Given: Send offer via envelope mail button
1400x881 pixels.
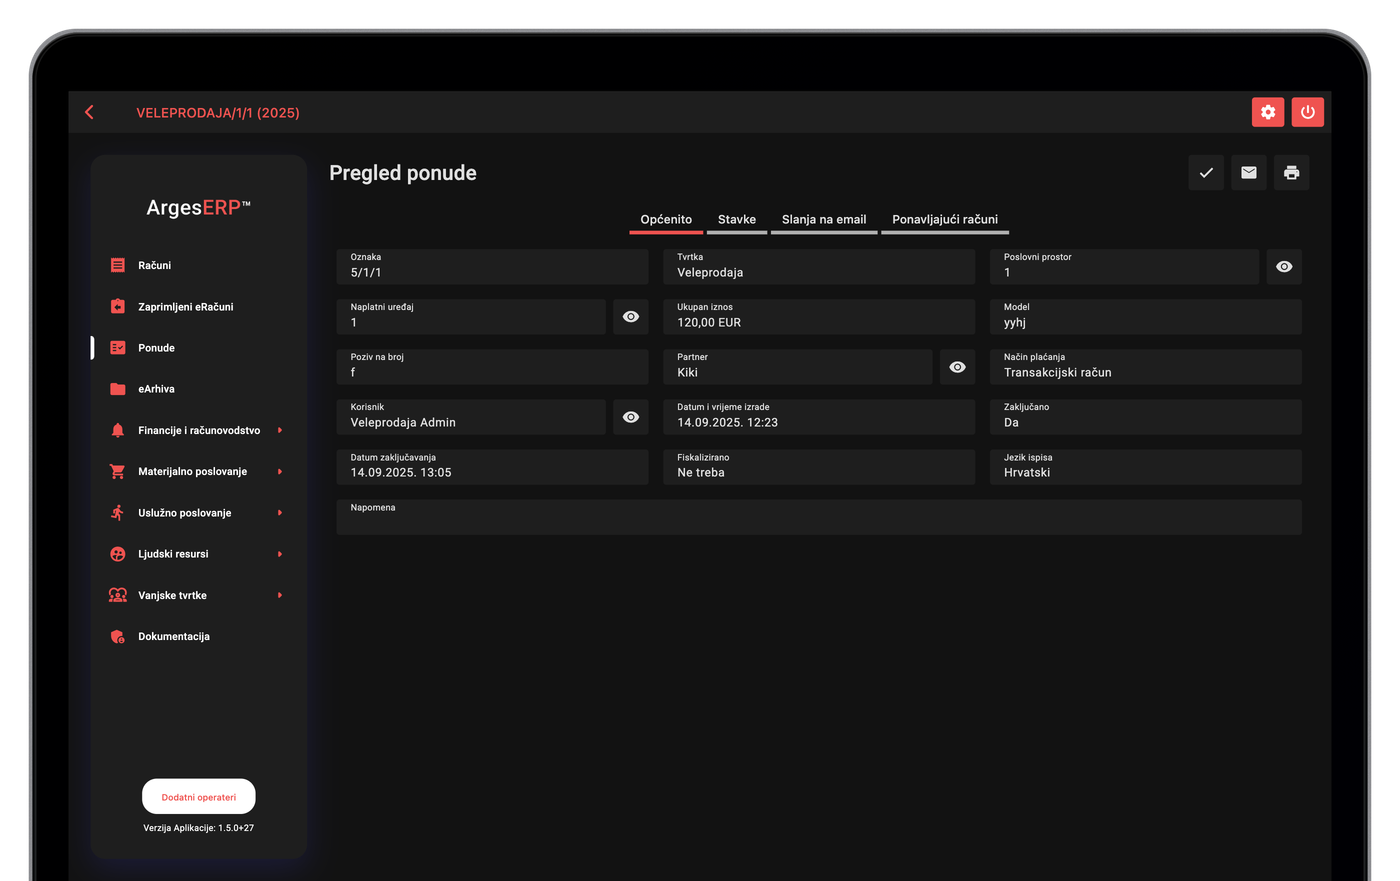Looking at the screenshot, I should [x=1249, y=173].
